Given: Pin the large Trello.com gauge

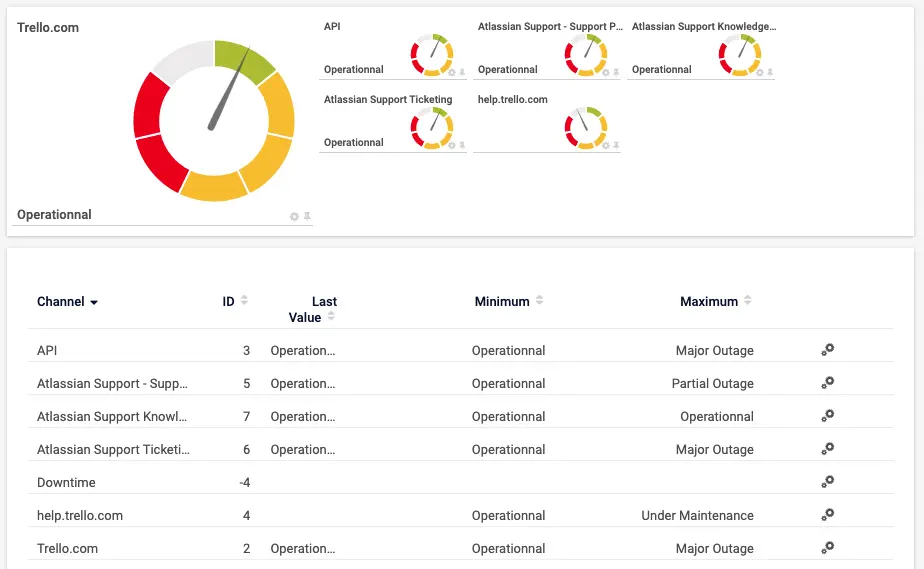Looking at the screenshot, I should 307,216.
